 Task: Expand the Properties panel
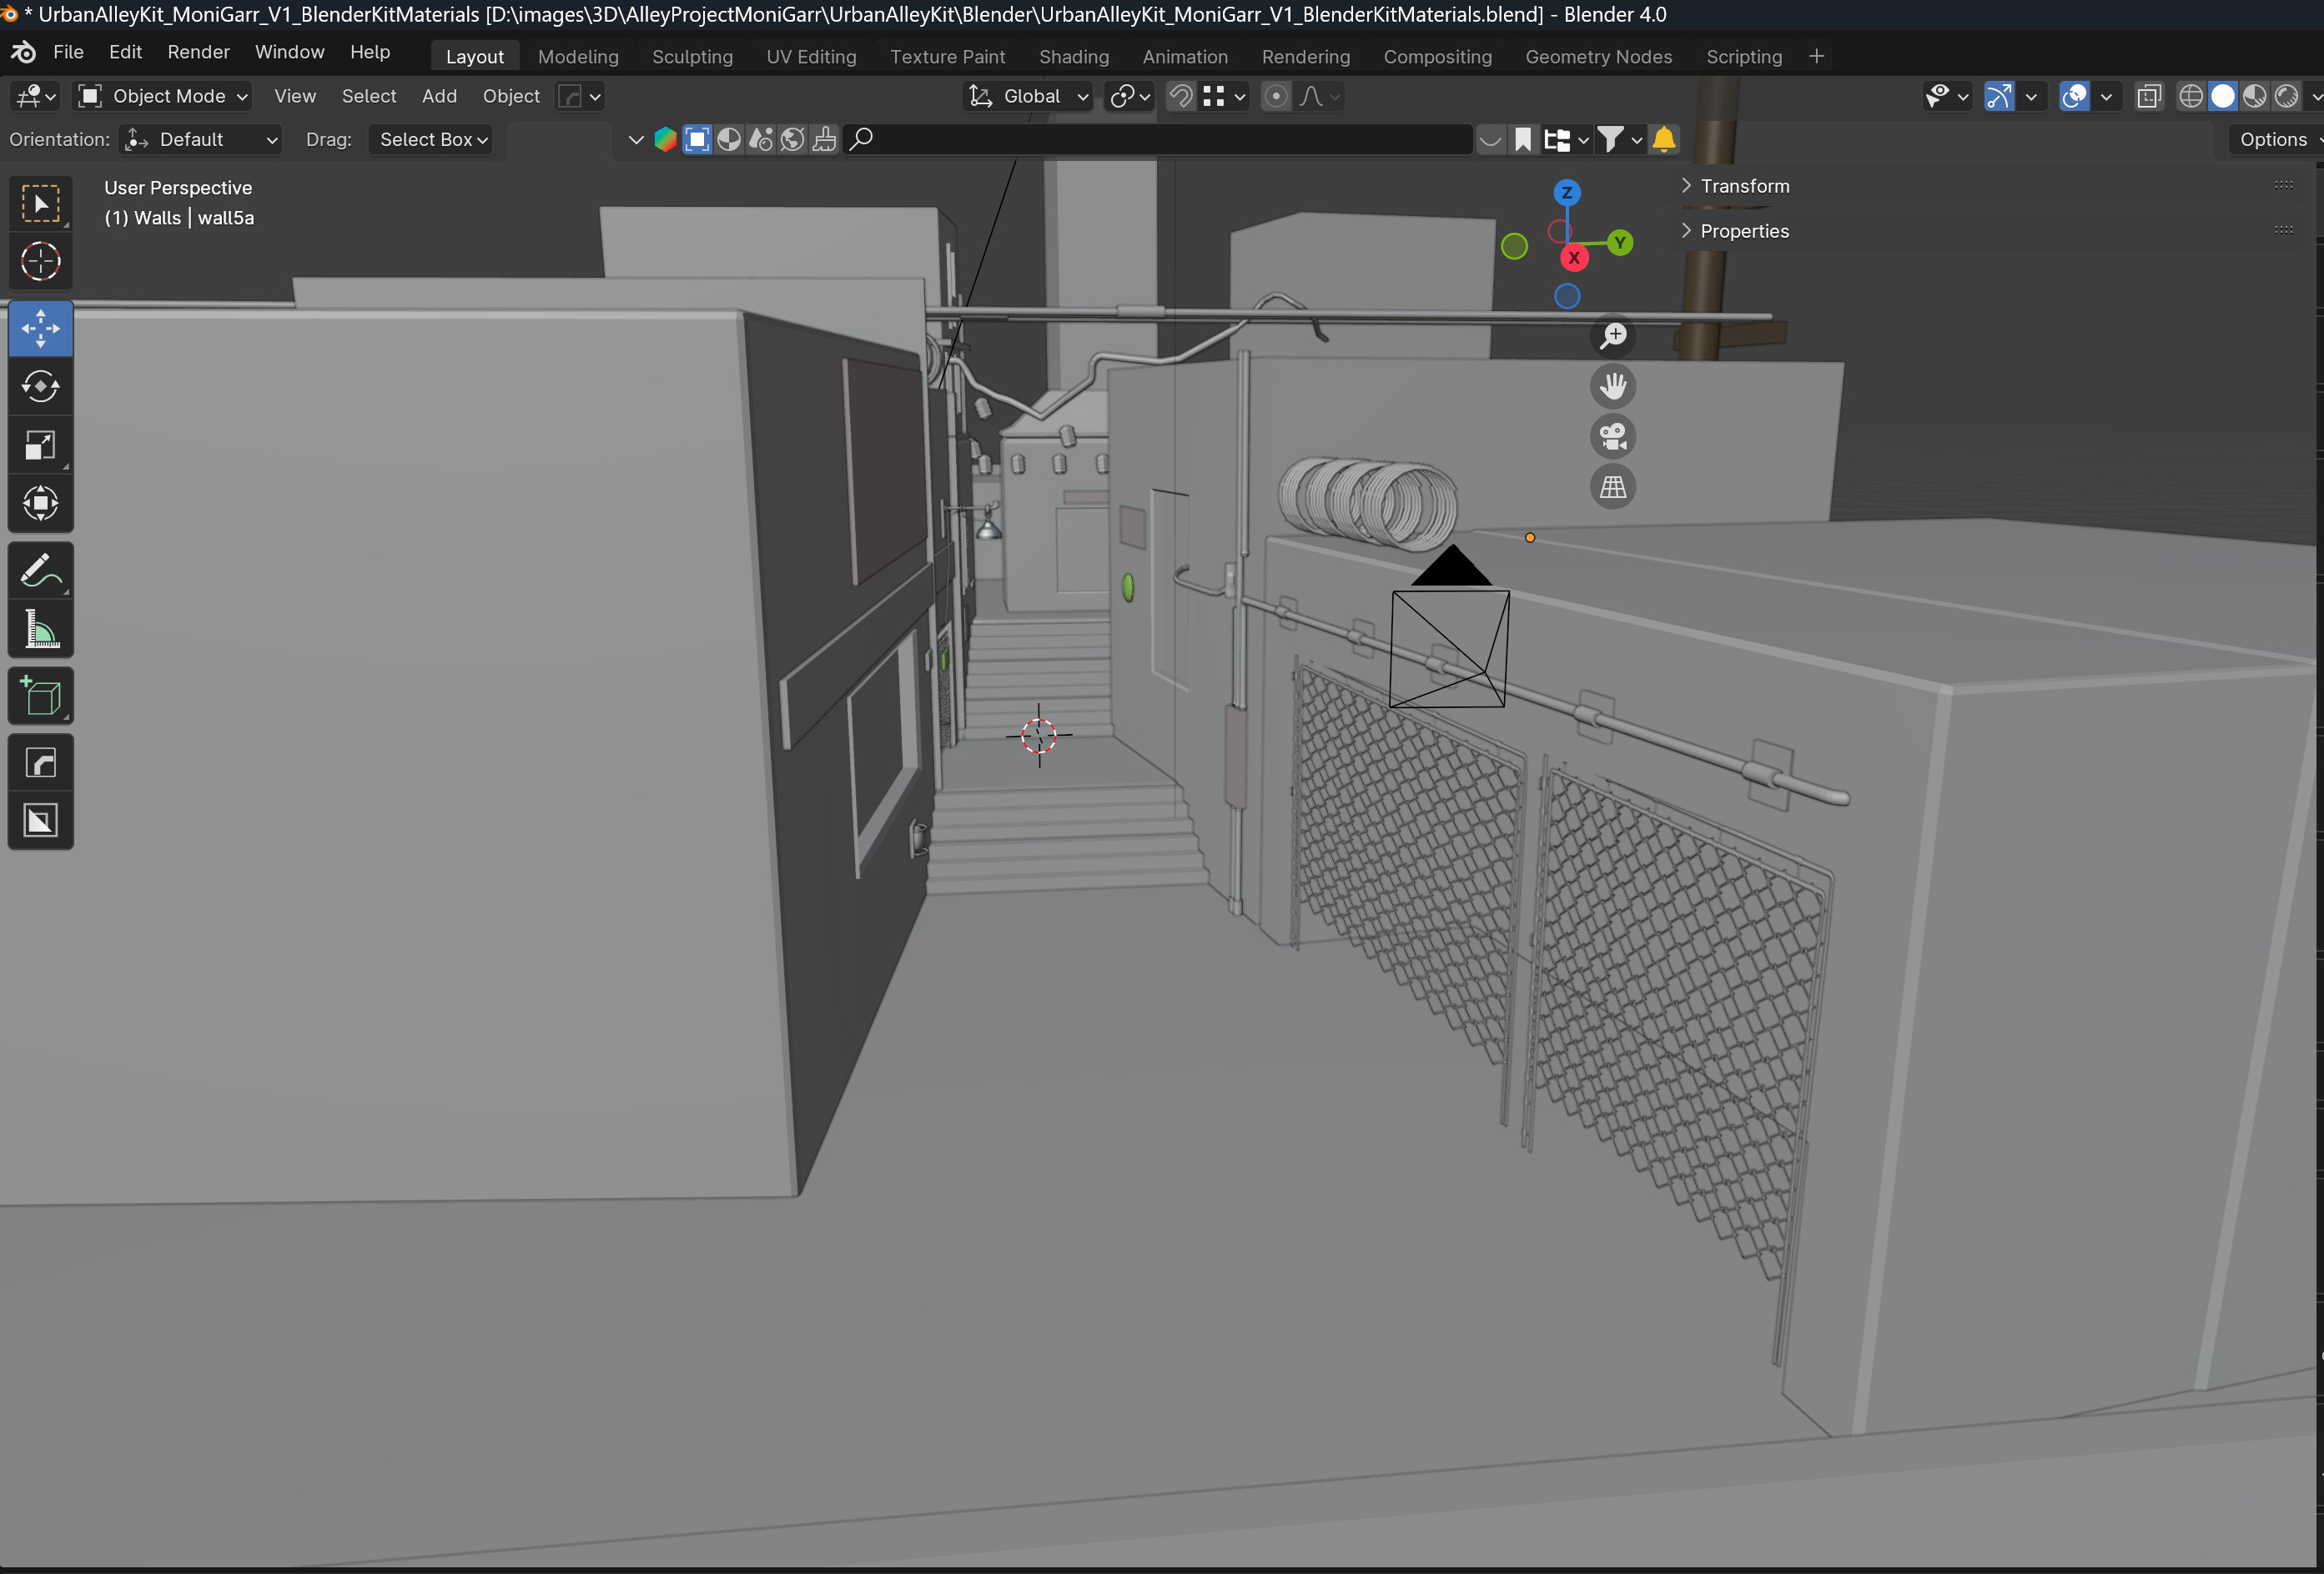[1744, 231]
